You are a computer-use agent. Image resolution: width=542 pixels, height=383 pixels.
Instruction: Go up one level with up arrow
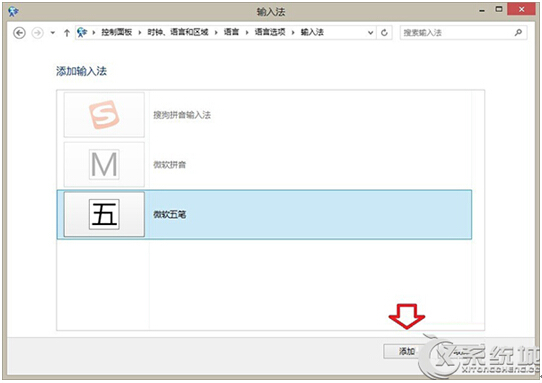pyautogui.click(x=67, y=33)
